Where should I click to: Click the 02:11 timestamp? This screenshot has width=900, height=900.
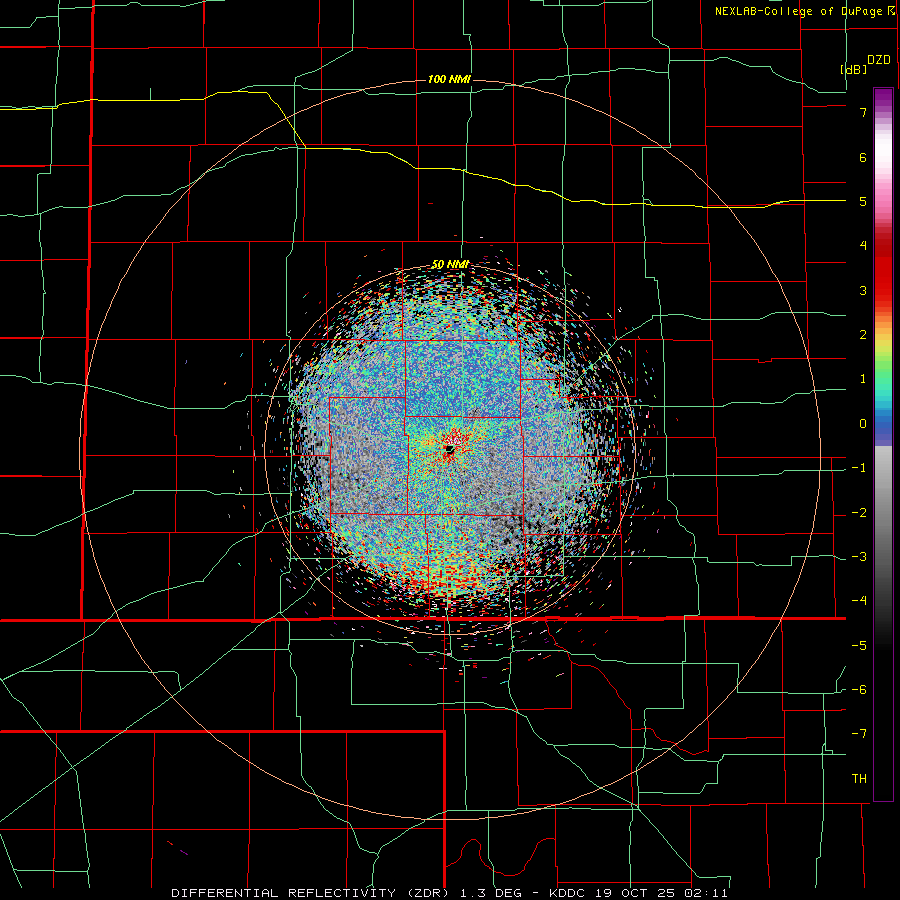tap(707, 893)
